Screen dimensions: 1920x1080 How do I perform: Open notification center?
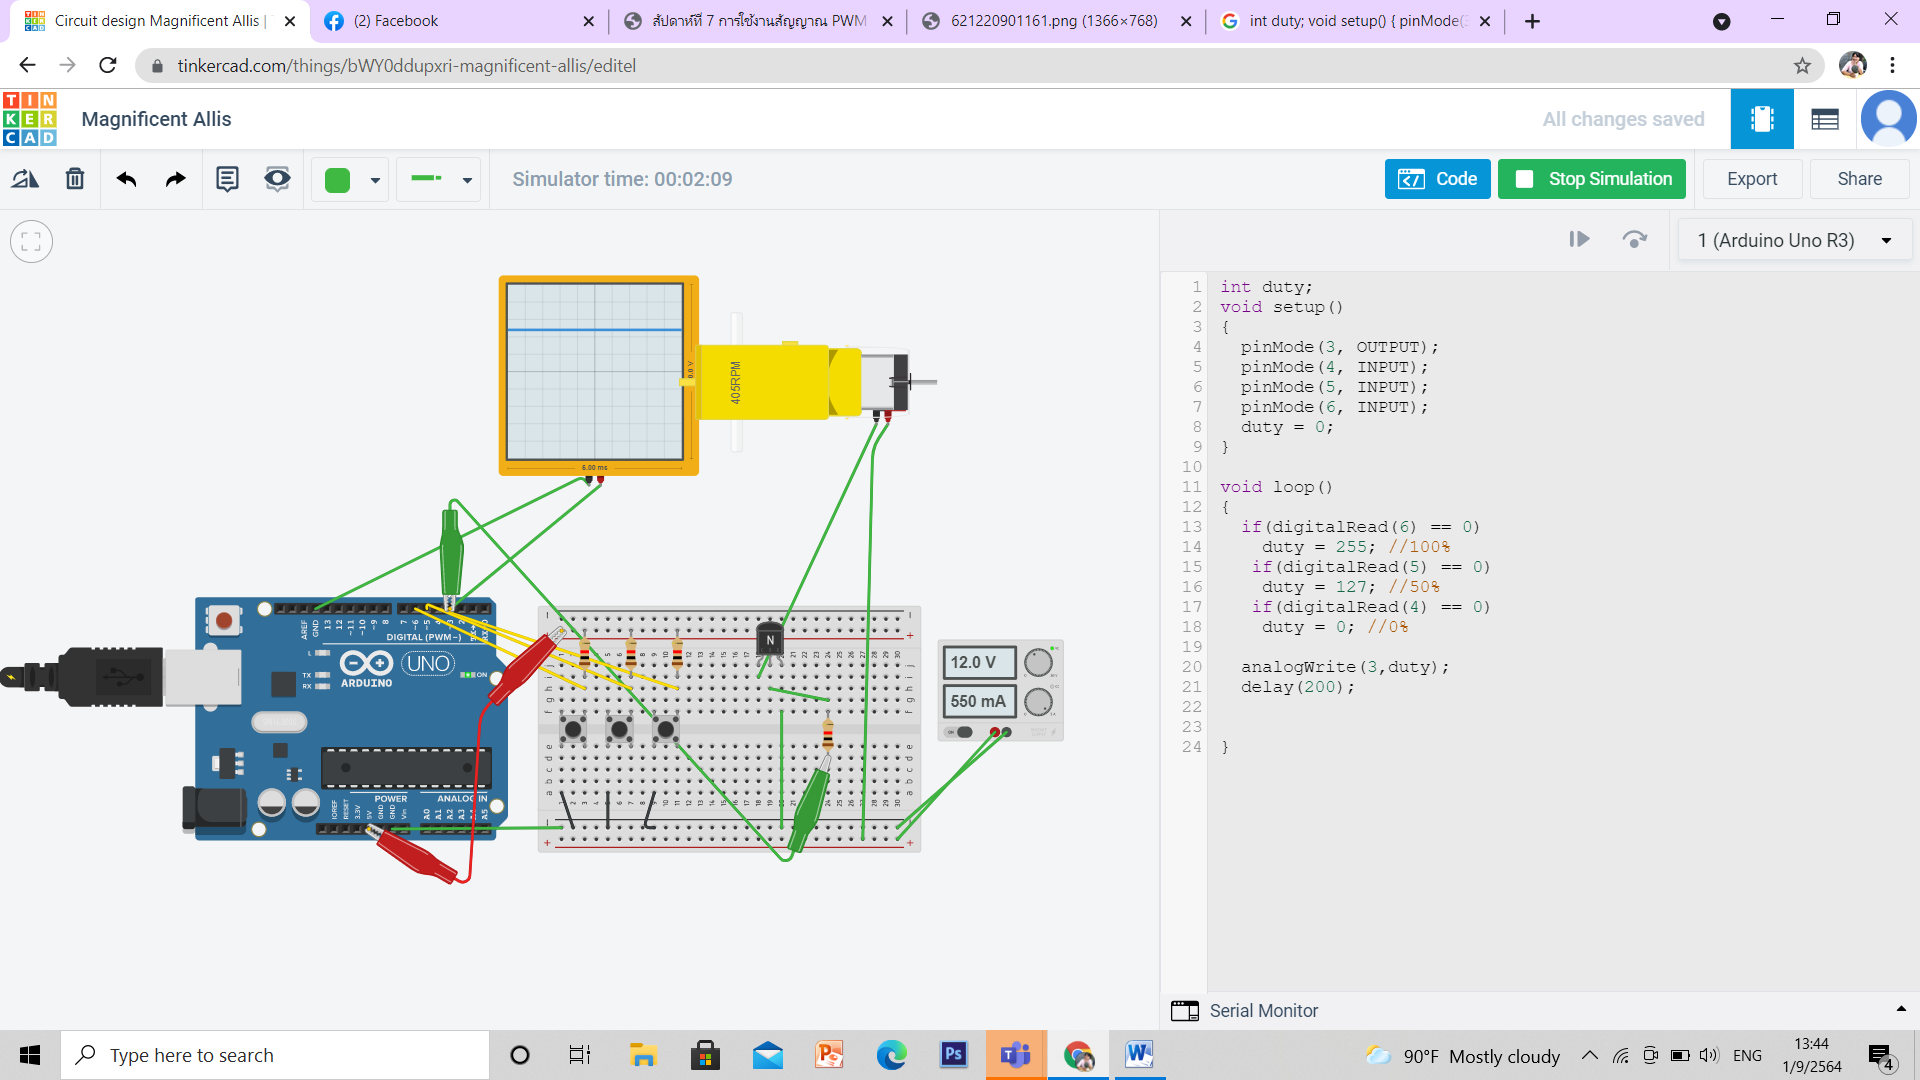[1881, 1056]
